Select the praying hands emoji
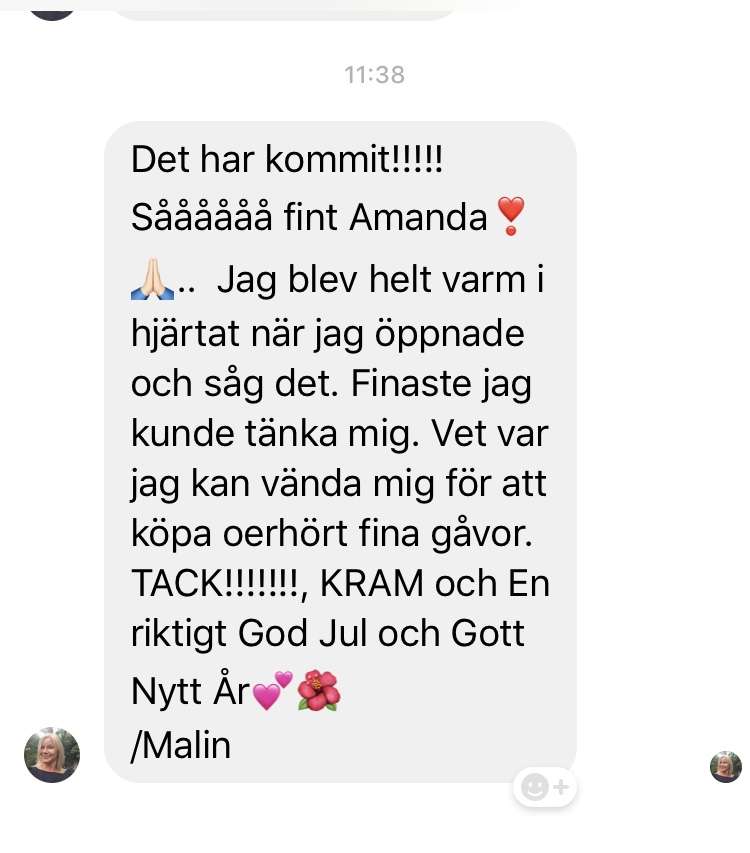 pyautogui.click(x=152, y=279)
